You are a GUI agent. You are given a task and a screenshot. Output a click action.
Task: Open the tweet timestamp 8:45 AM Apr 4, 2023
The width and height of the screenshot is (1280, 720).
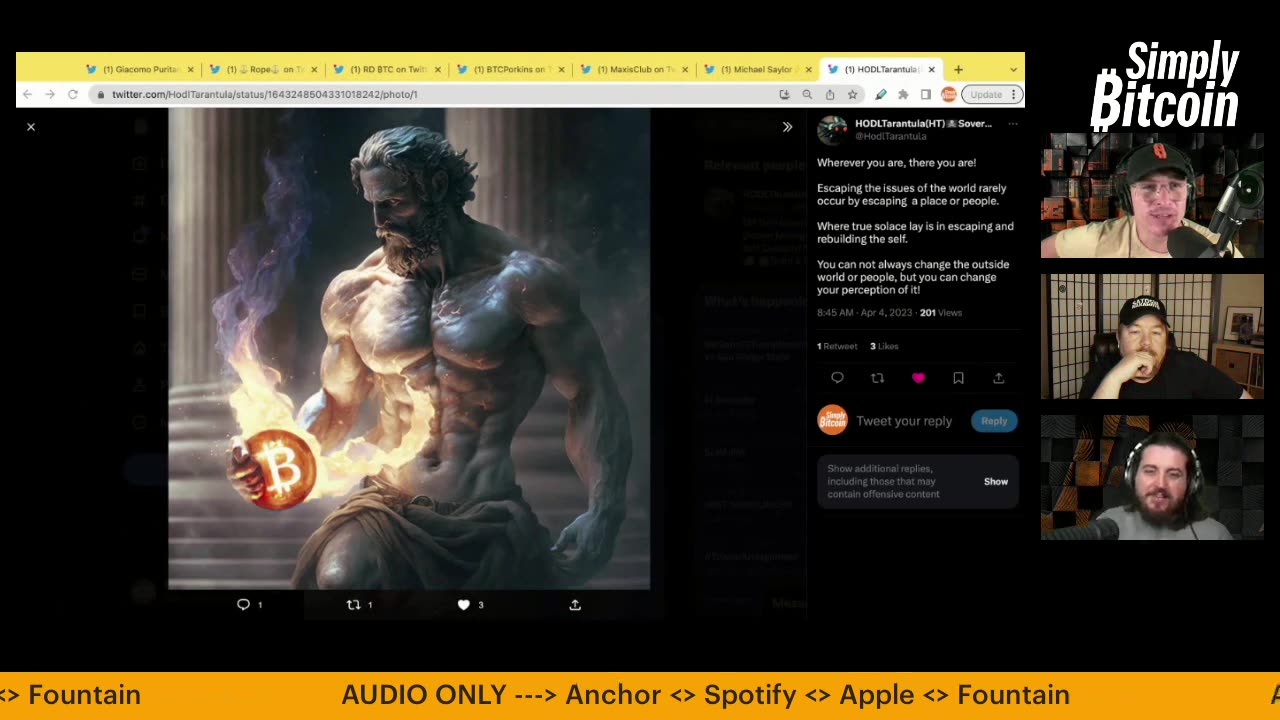tap(864, 313)
